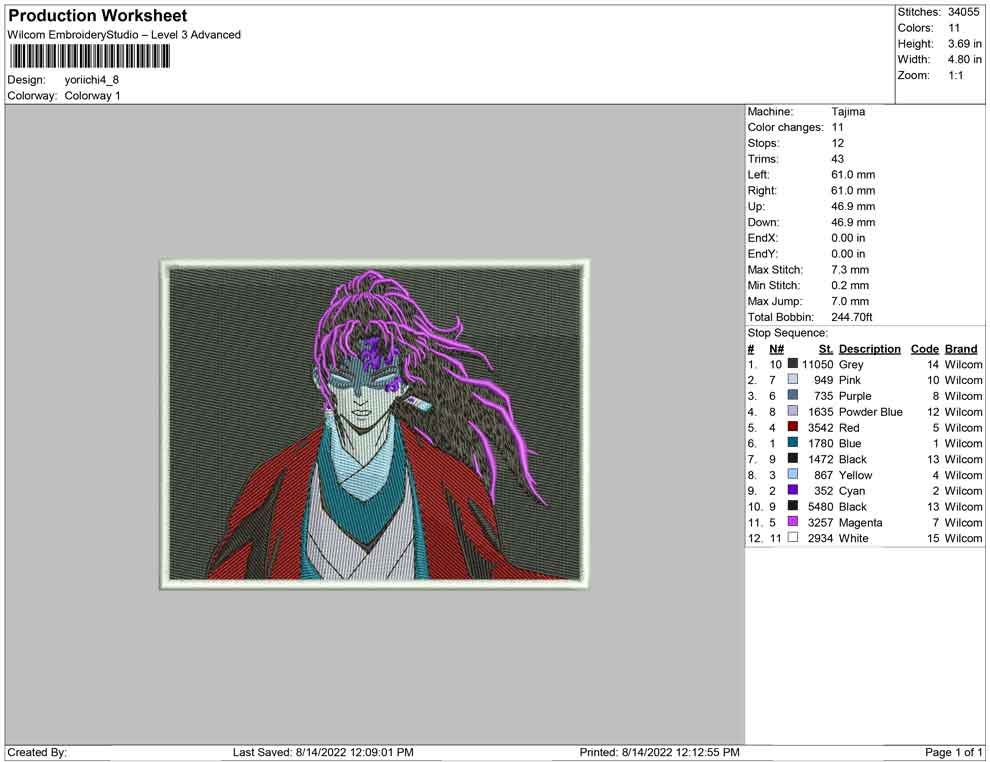
Task: Click the Red color swatch in stop 5
Action: (792, 427)
